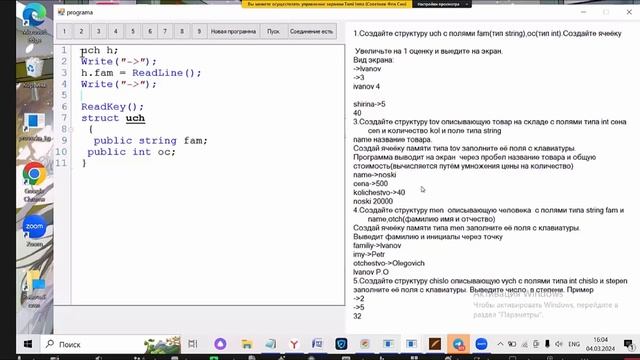Click the numbered button 6
This screenshot has height=360, width=640.
150,31
